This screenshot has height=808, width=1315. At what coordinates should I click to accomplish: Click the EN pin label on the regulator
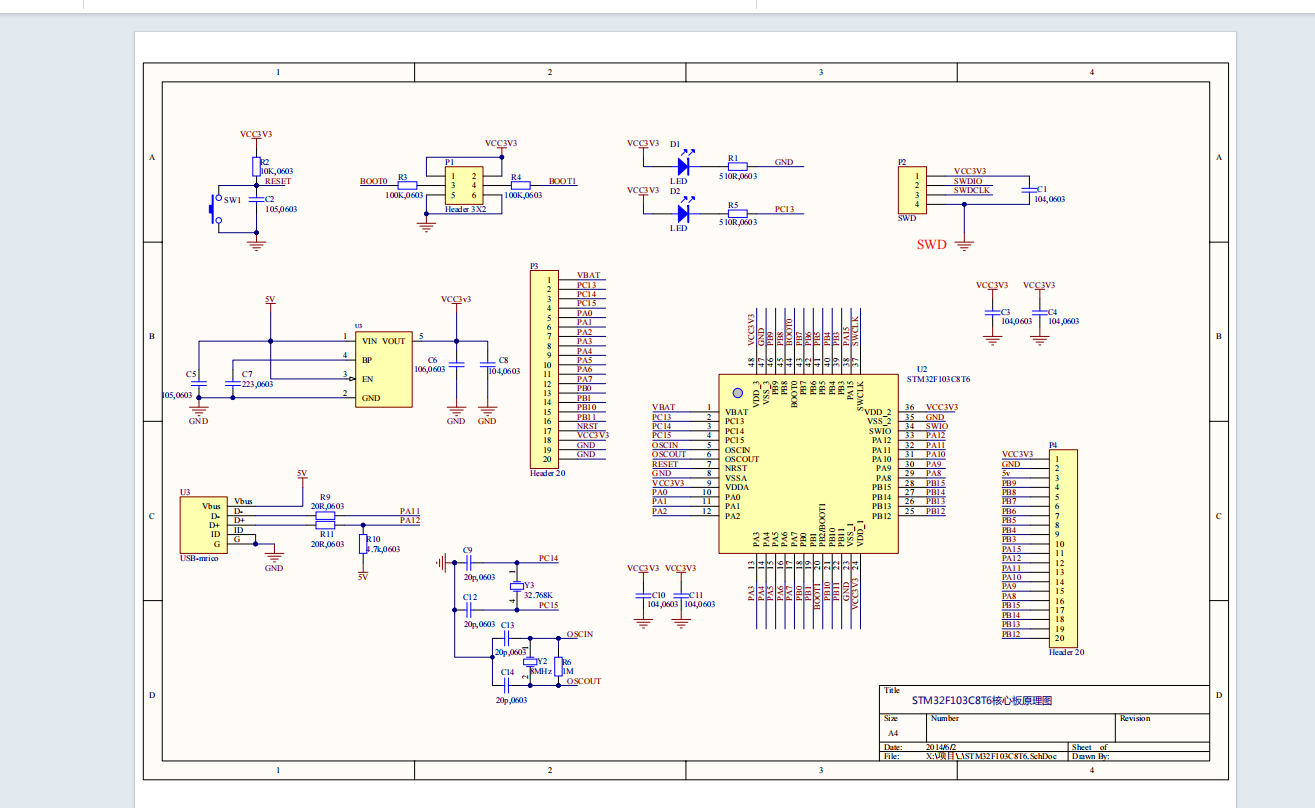(x=367, y=379)
